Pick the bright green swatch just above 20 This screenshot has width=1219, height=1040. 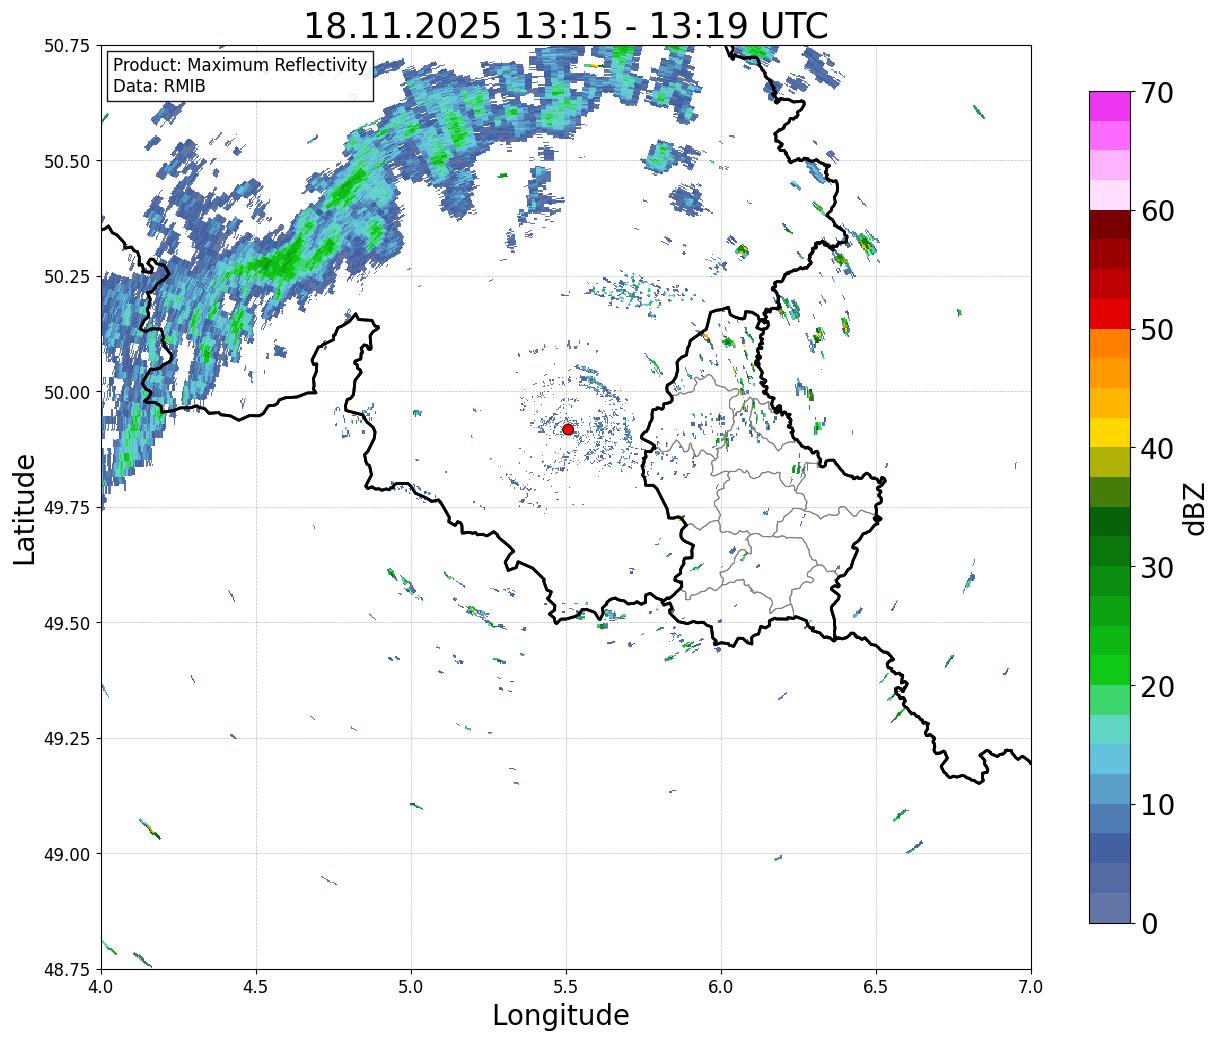click(x=1110, y=669)
